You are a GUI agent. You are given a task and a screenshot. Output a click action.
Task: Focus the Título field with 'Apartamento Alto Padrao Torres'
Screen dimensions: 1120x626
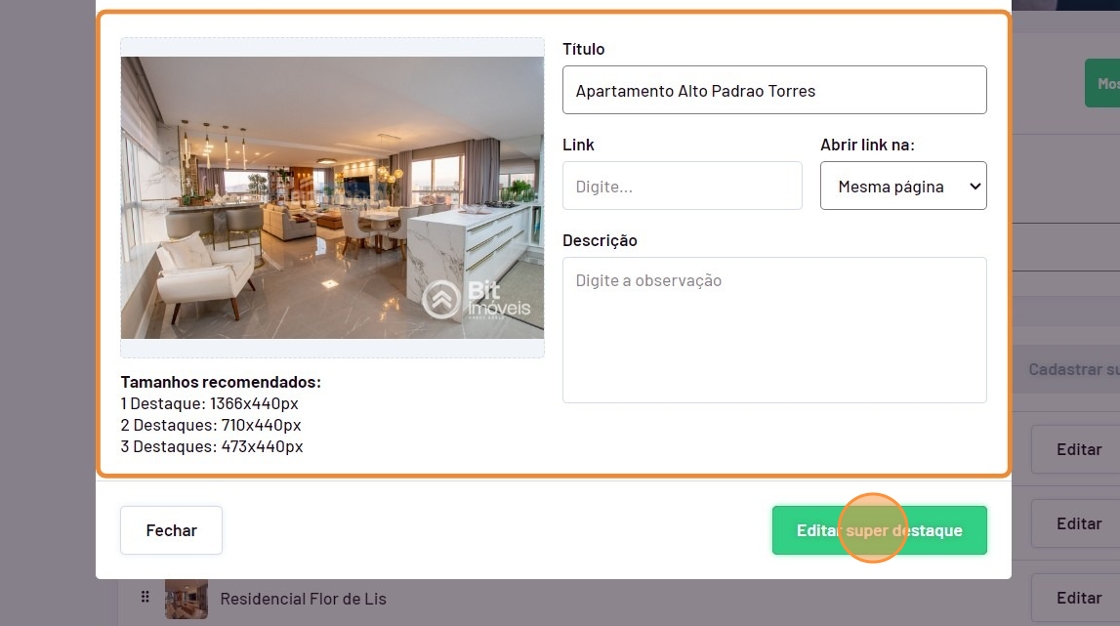(x=774, y=90)
